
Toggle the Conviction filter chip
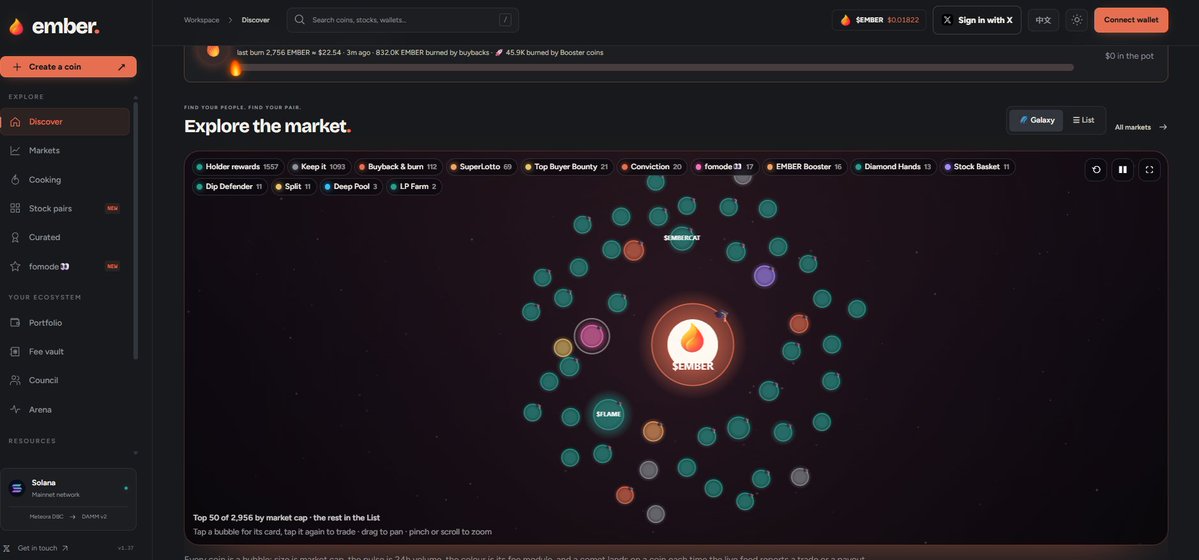651,167
